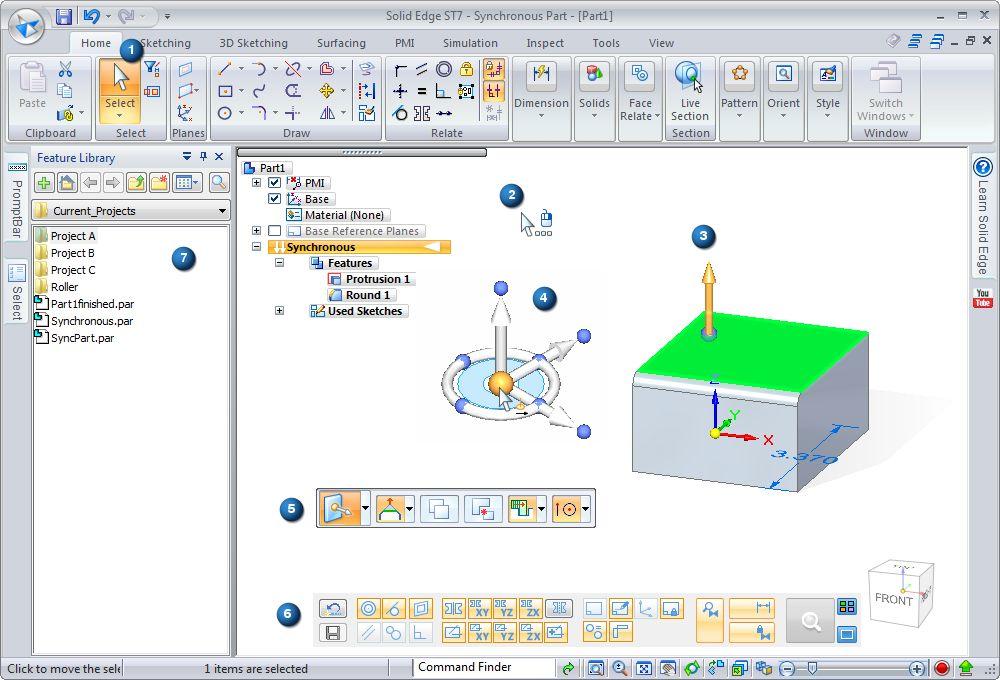Go to Feature Library home folder icon

[x=67, y=183]
